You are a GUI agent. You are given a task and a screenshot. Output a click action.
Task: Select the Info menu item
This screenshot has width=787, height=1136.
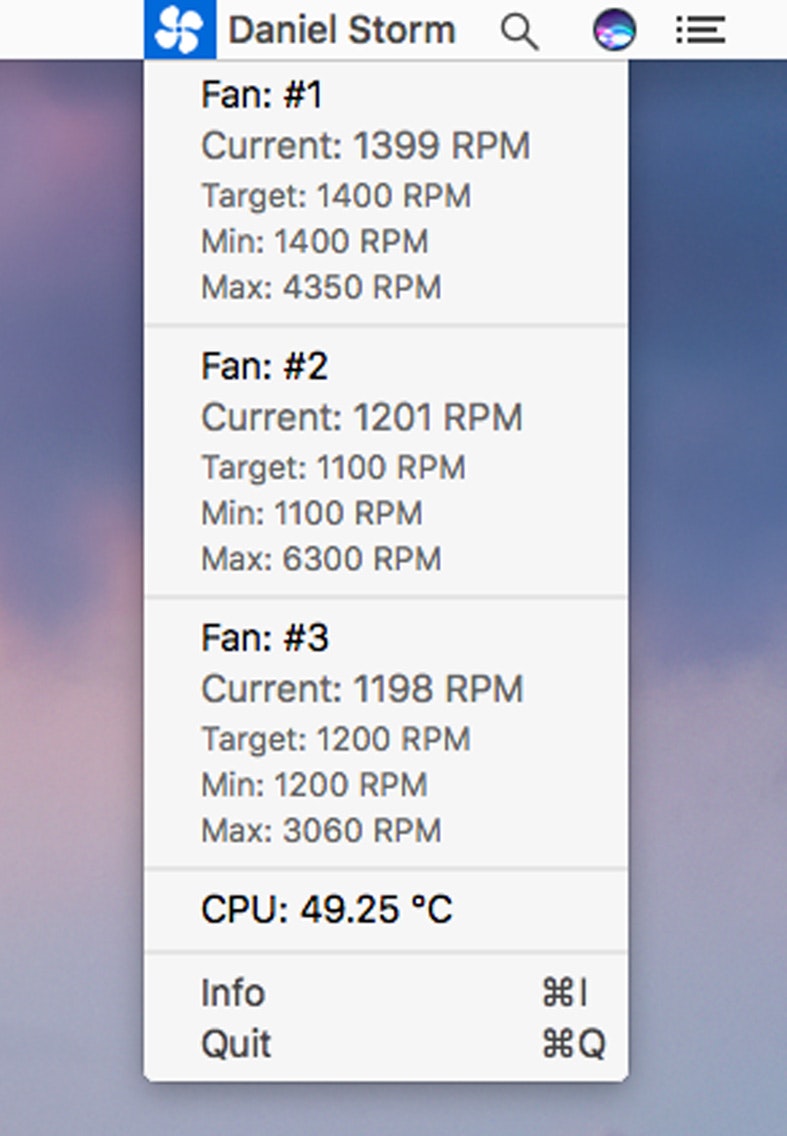click(x=233, y=993)
